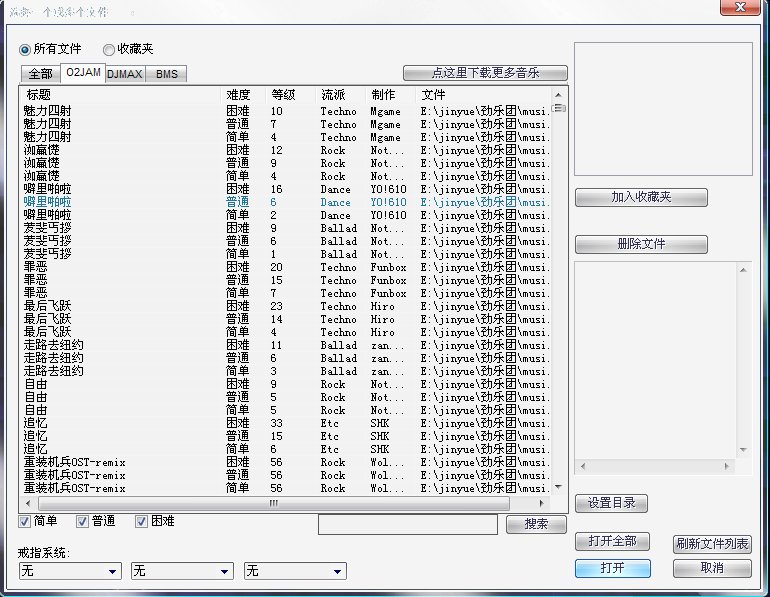Select 噼里啪啦 简单 level 2 row
The width and height of the screenshot is (770, 597).
tap(286, 215)
